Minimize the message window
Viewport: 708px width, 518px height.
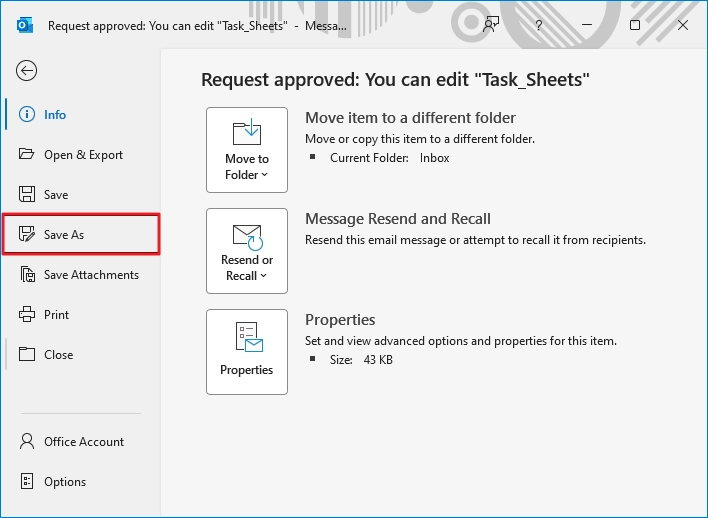coord(587,25)
